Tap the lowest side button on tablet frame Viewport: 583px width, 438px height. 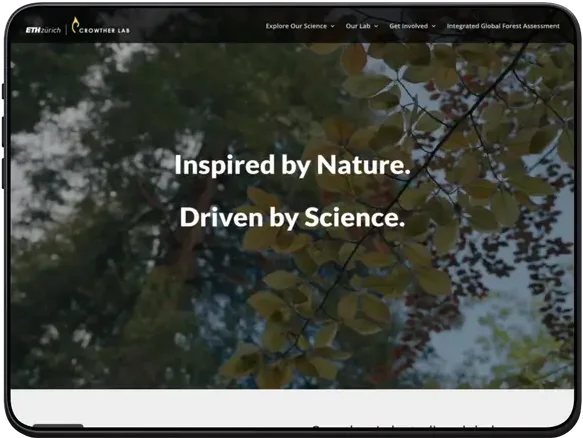click(x=3, y=173)
